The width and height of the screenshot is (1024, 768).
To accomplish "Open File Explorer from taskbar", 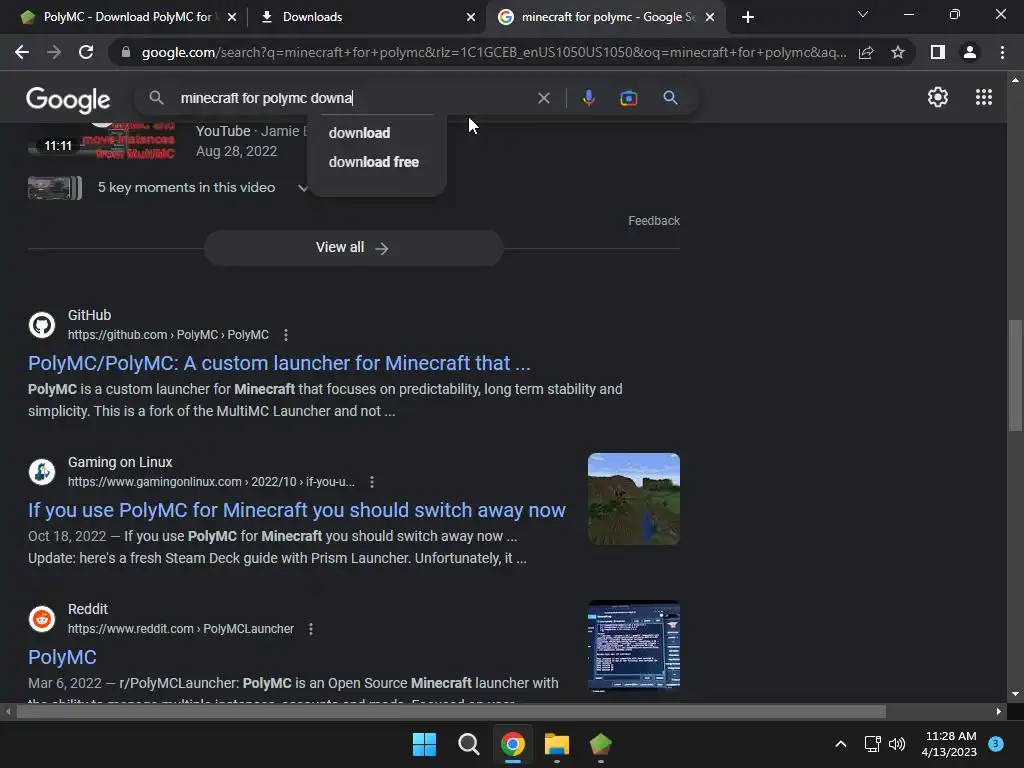I will click(557, 744).
